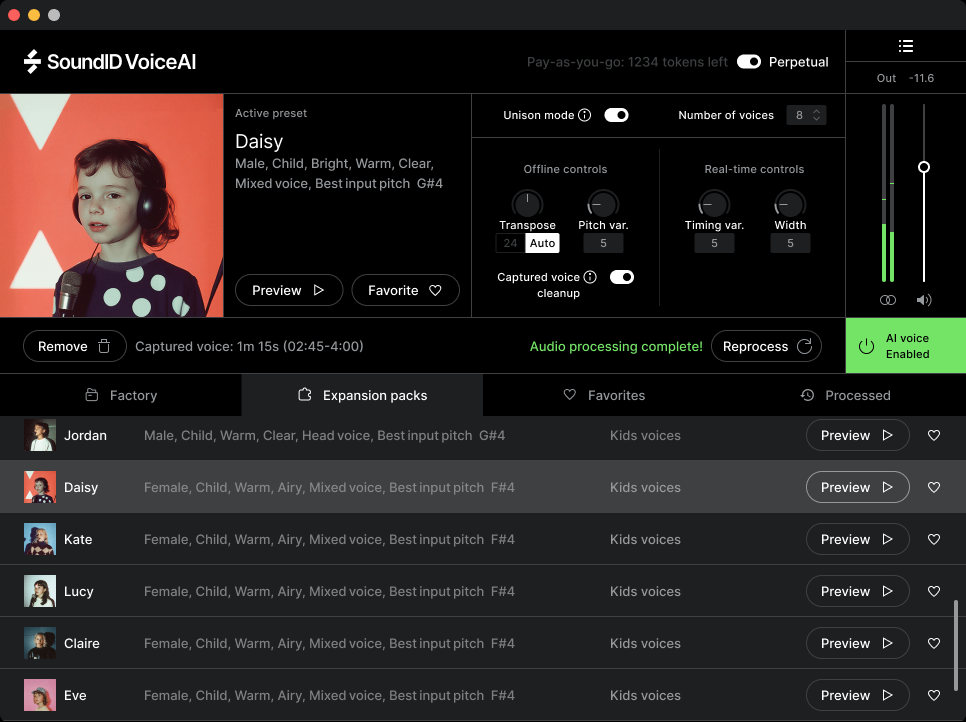Click the speaker volume icon

click(924, 300)
